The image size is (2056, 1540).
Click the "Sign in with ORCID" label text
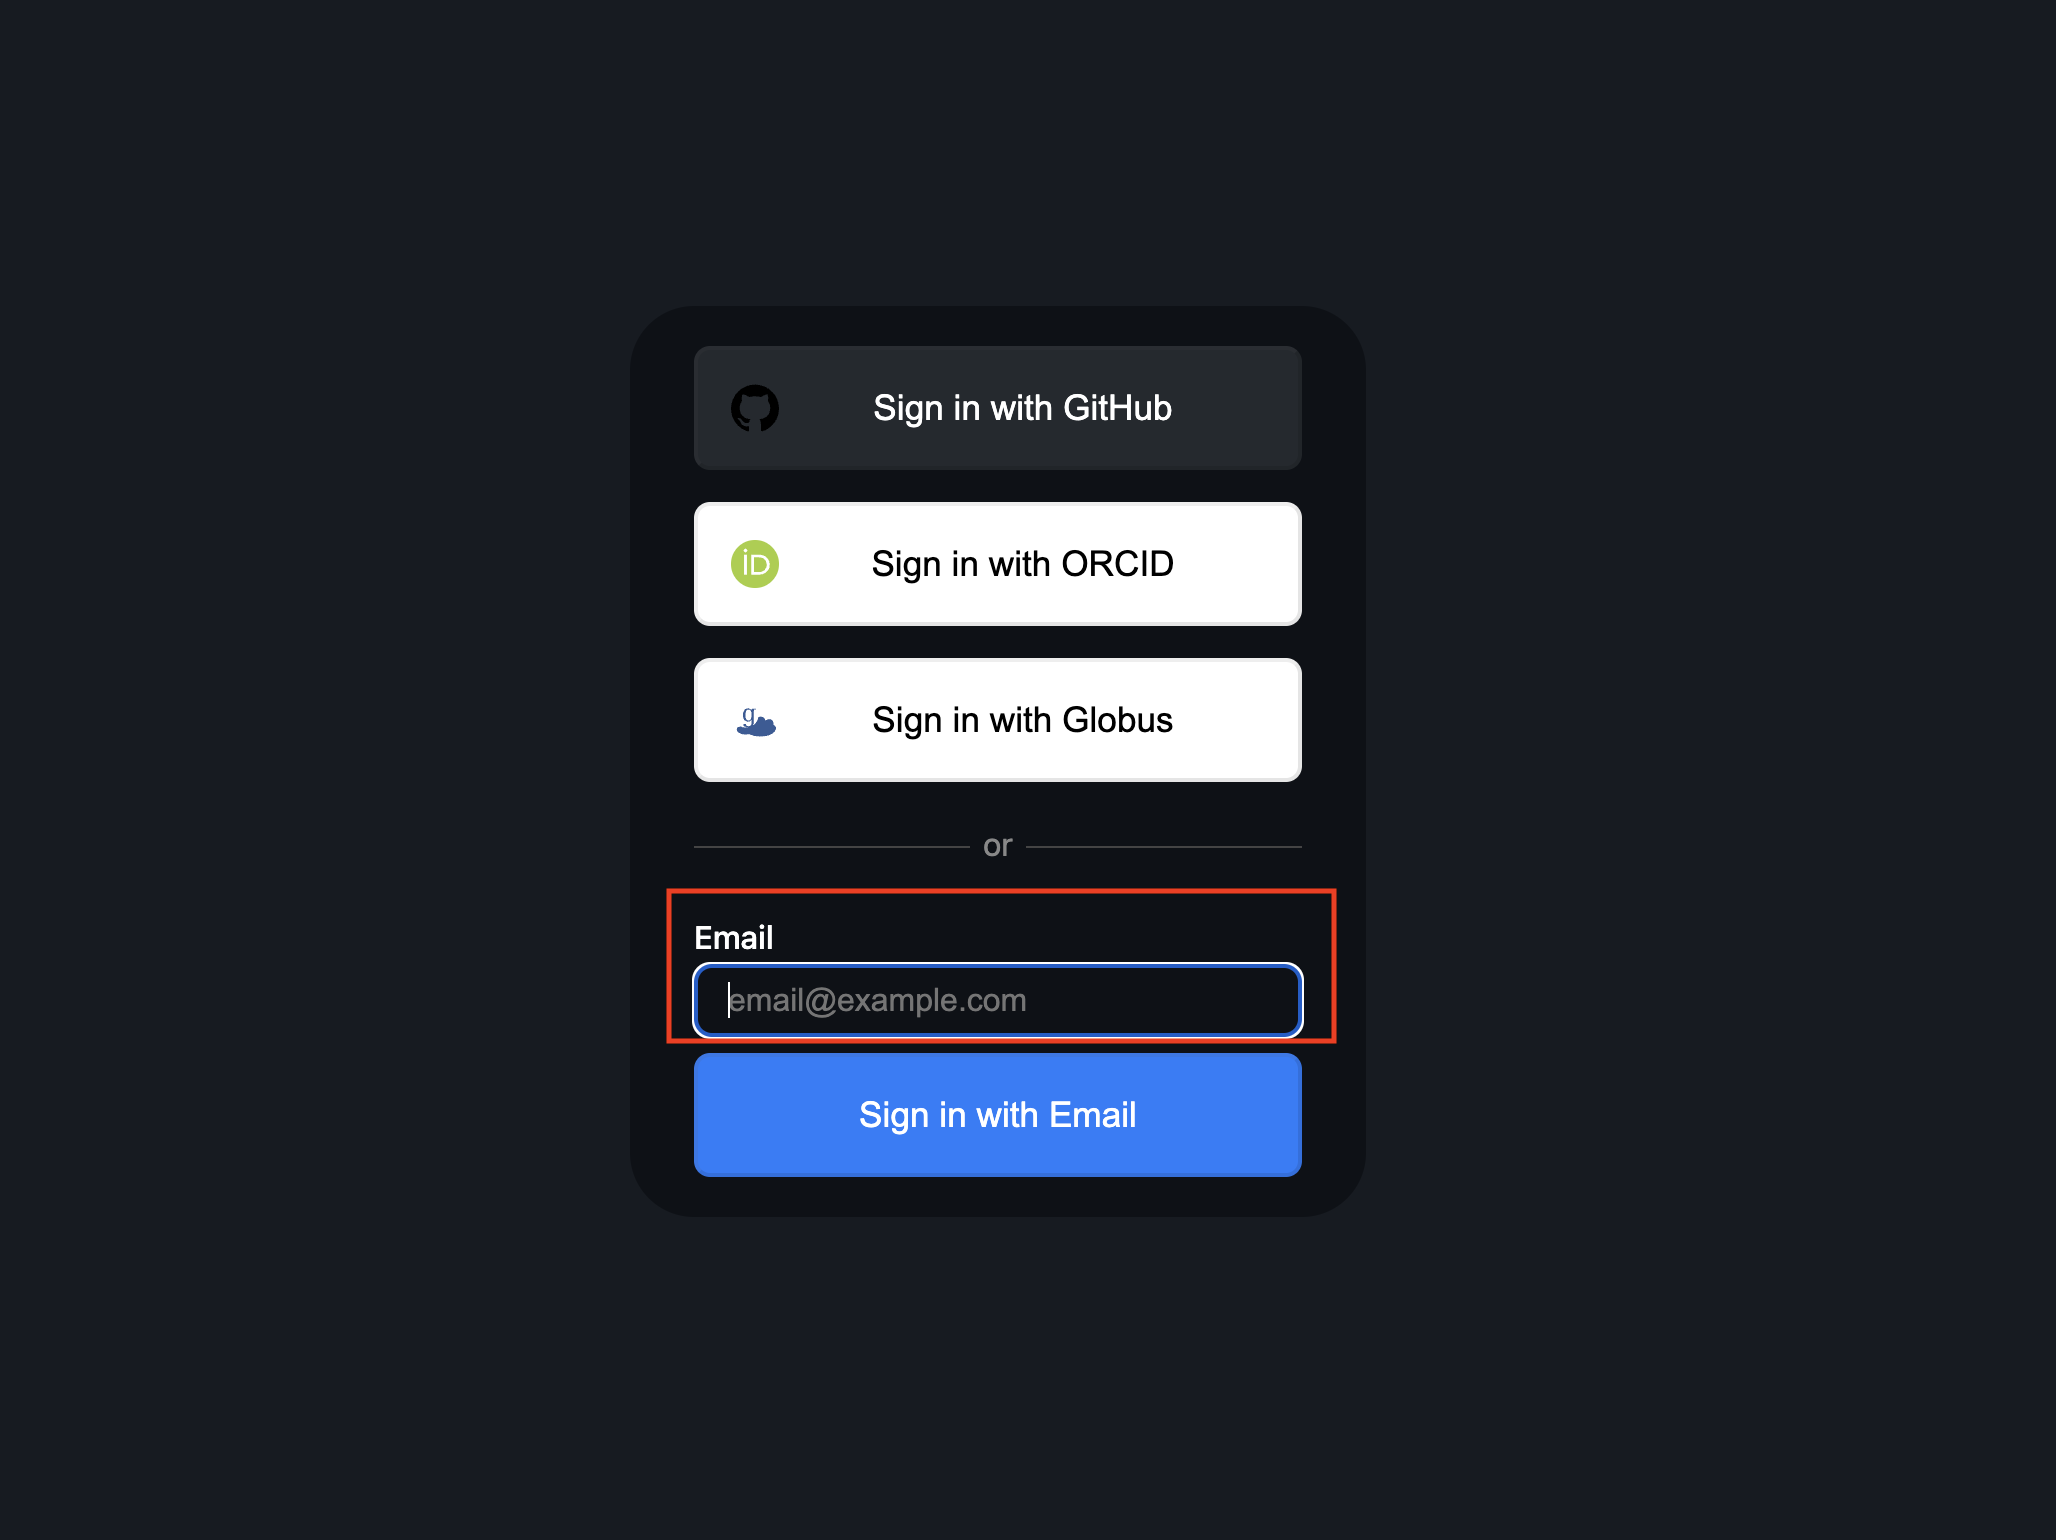pyautogui.click(x=1022, y=564)
